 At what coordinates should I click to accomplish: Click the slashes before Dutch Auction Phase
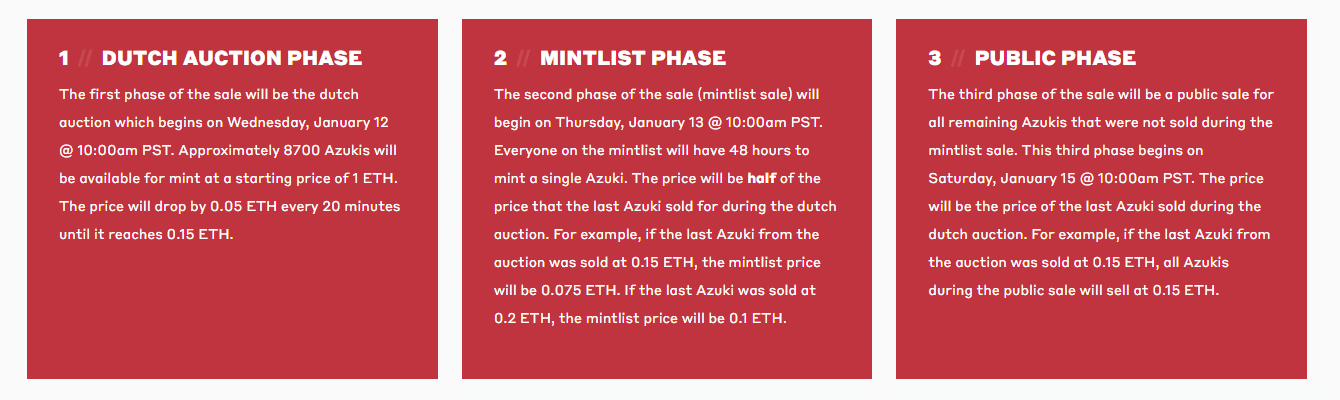point(85,58)
